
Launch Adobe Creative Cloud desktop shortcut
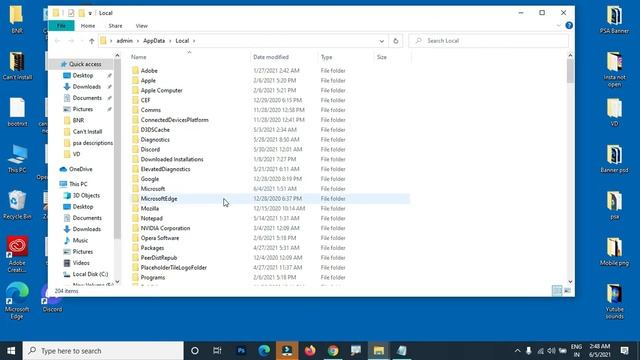coord(17,254)
